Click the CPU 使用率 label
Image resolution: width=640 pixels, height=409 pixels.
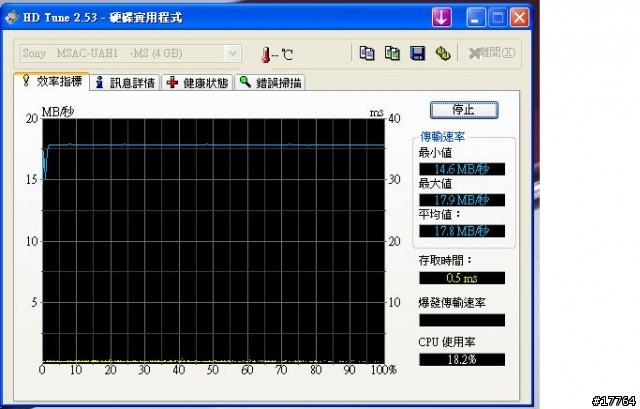pos(447,342)
